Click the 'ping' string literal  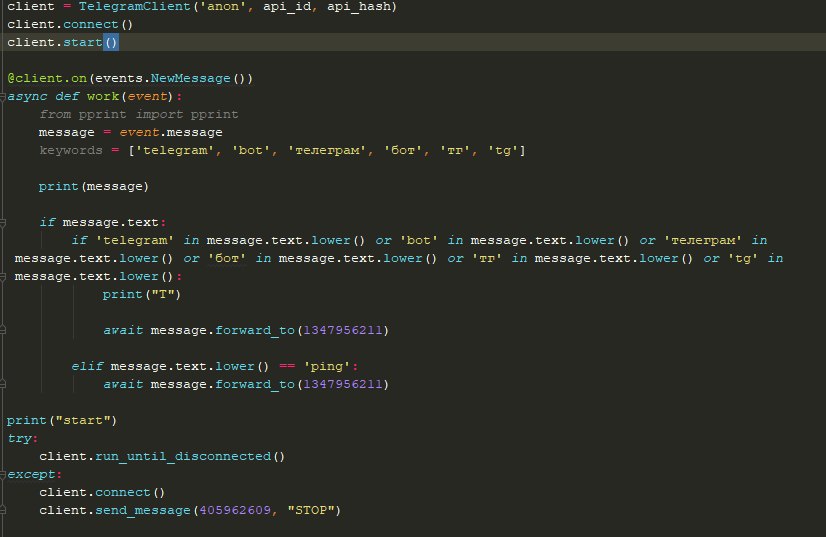point(327,366)
